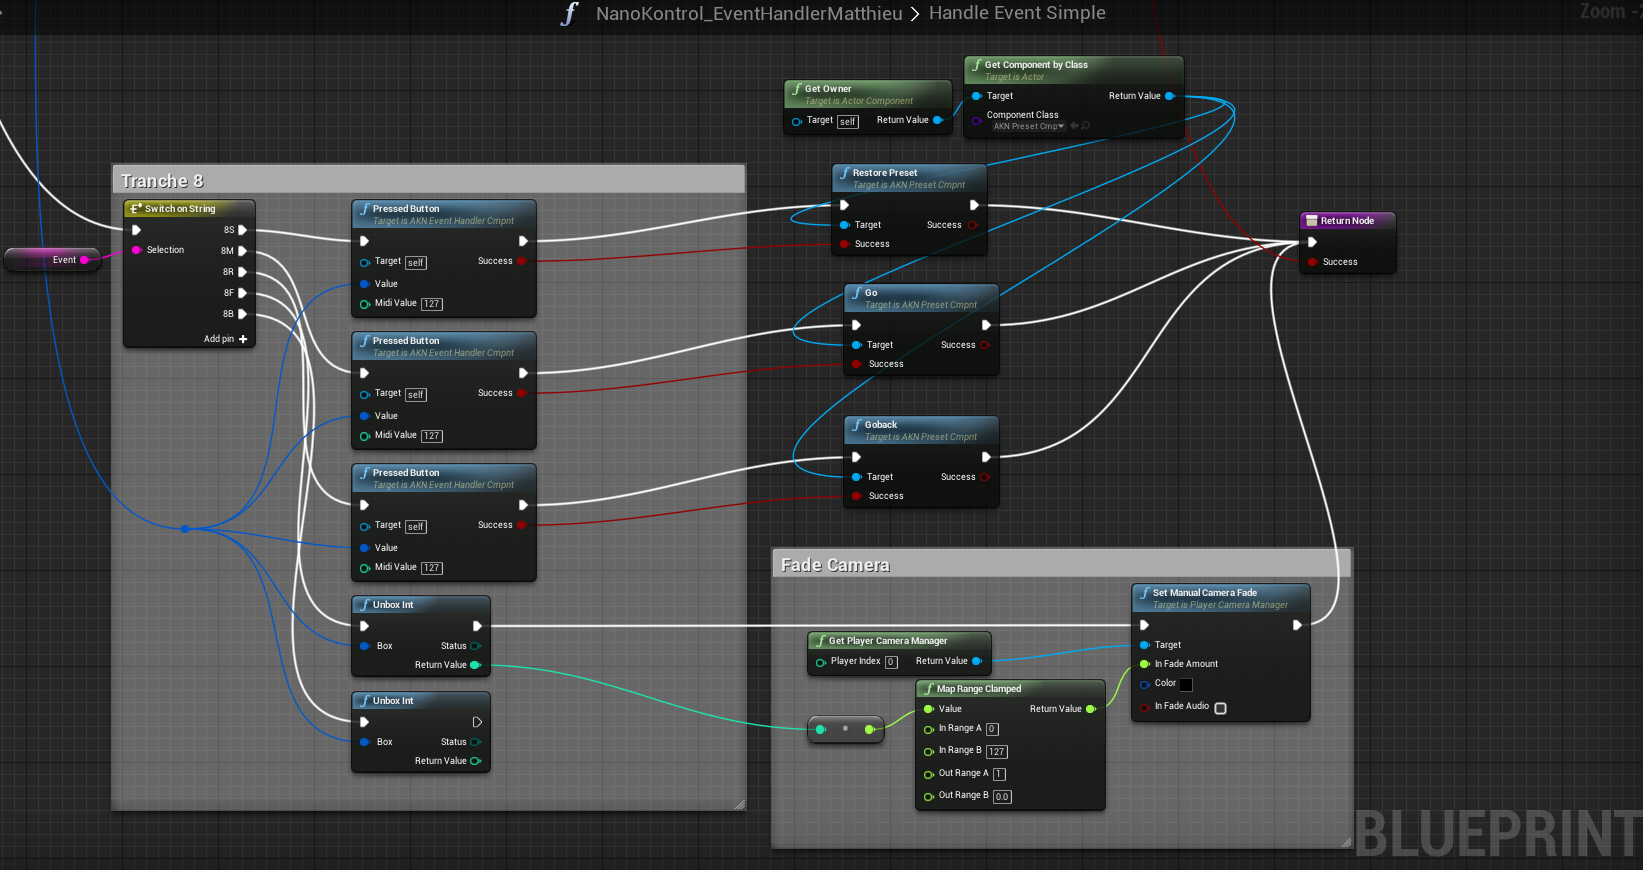Viewport: 1643px width, 870px height.
Task: Click Set Manual Camera Fade Target pin
Action: (1145, 645)
